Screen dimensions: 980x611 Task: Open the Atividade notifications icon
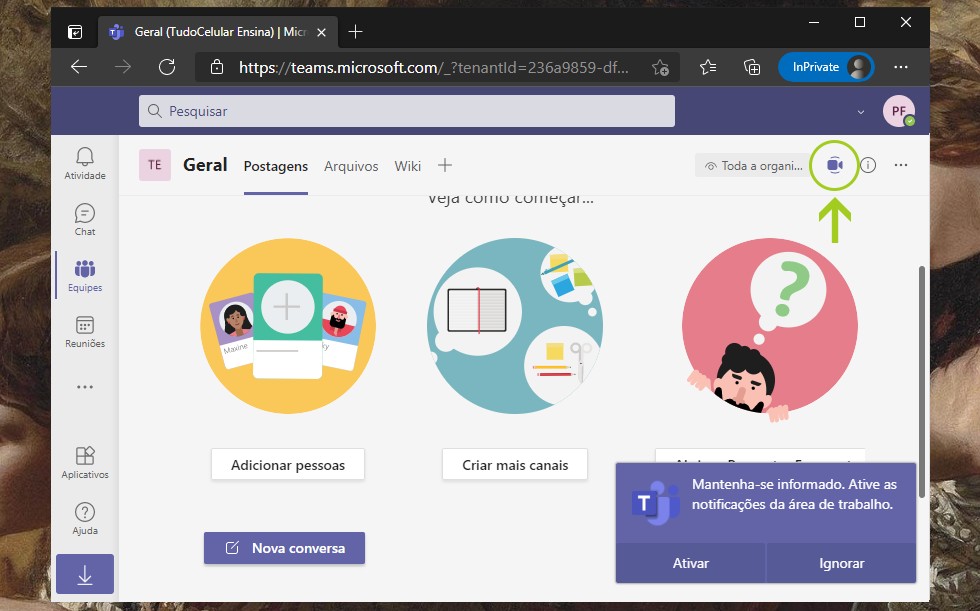pos(85,163)
